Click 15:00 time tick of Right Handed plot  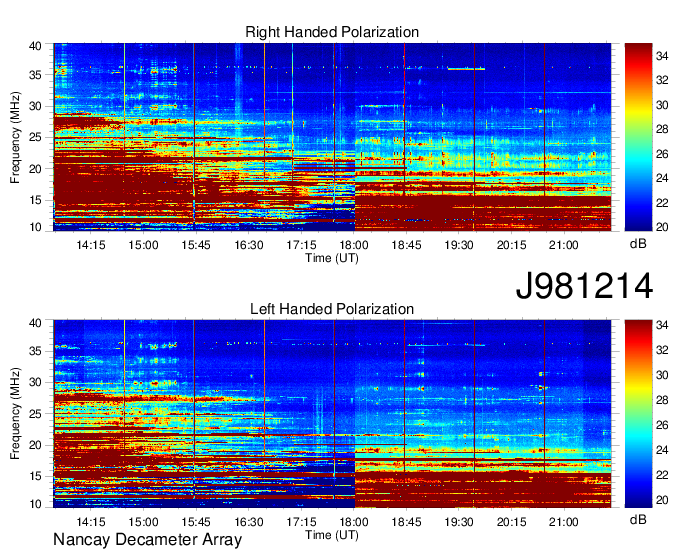(x=143, y=245)
